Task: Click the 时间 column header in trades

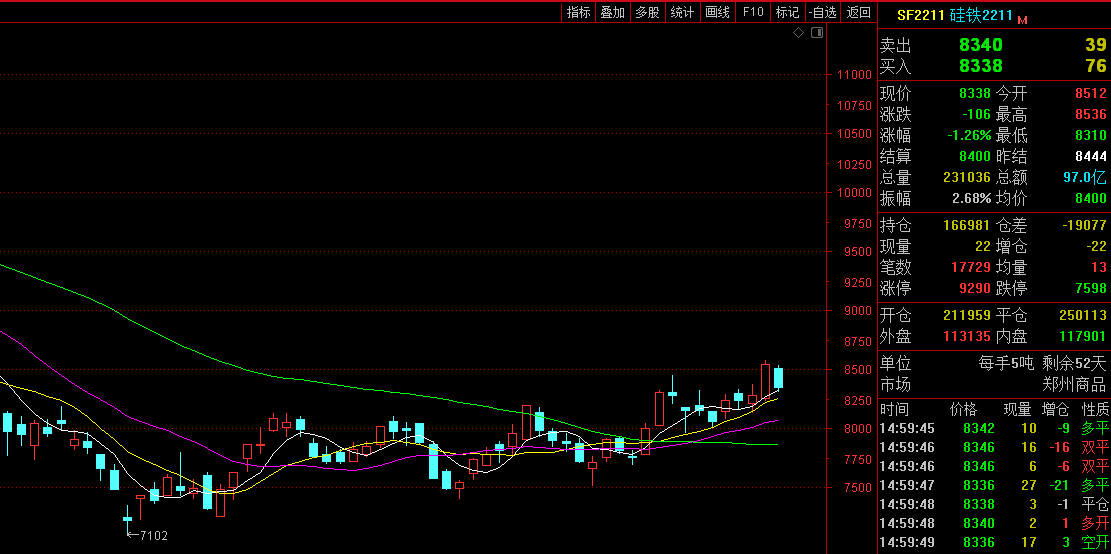Action: pos(895,409)
